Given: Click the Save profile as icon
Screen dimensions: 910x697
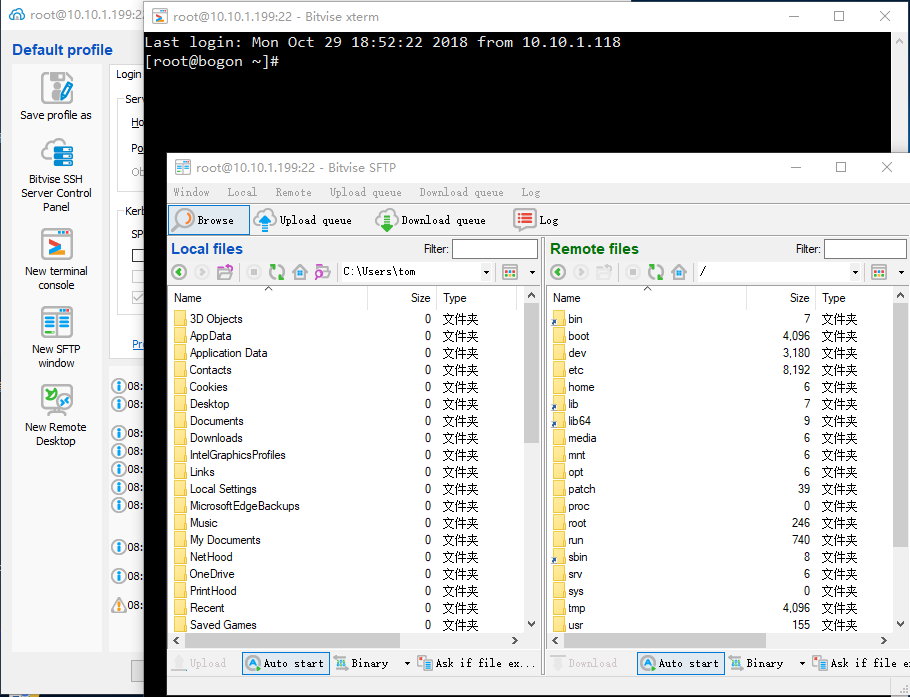Looking at the screenshot, I should click(56, 88).
